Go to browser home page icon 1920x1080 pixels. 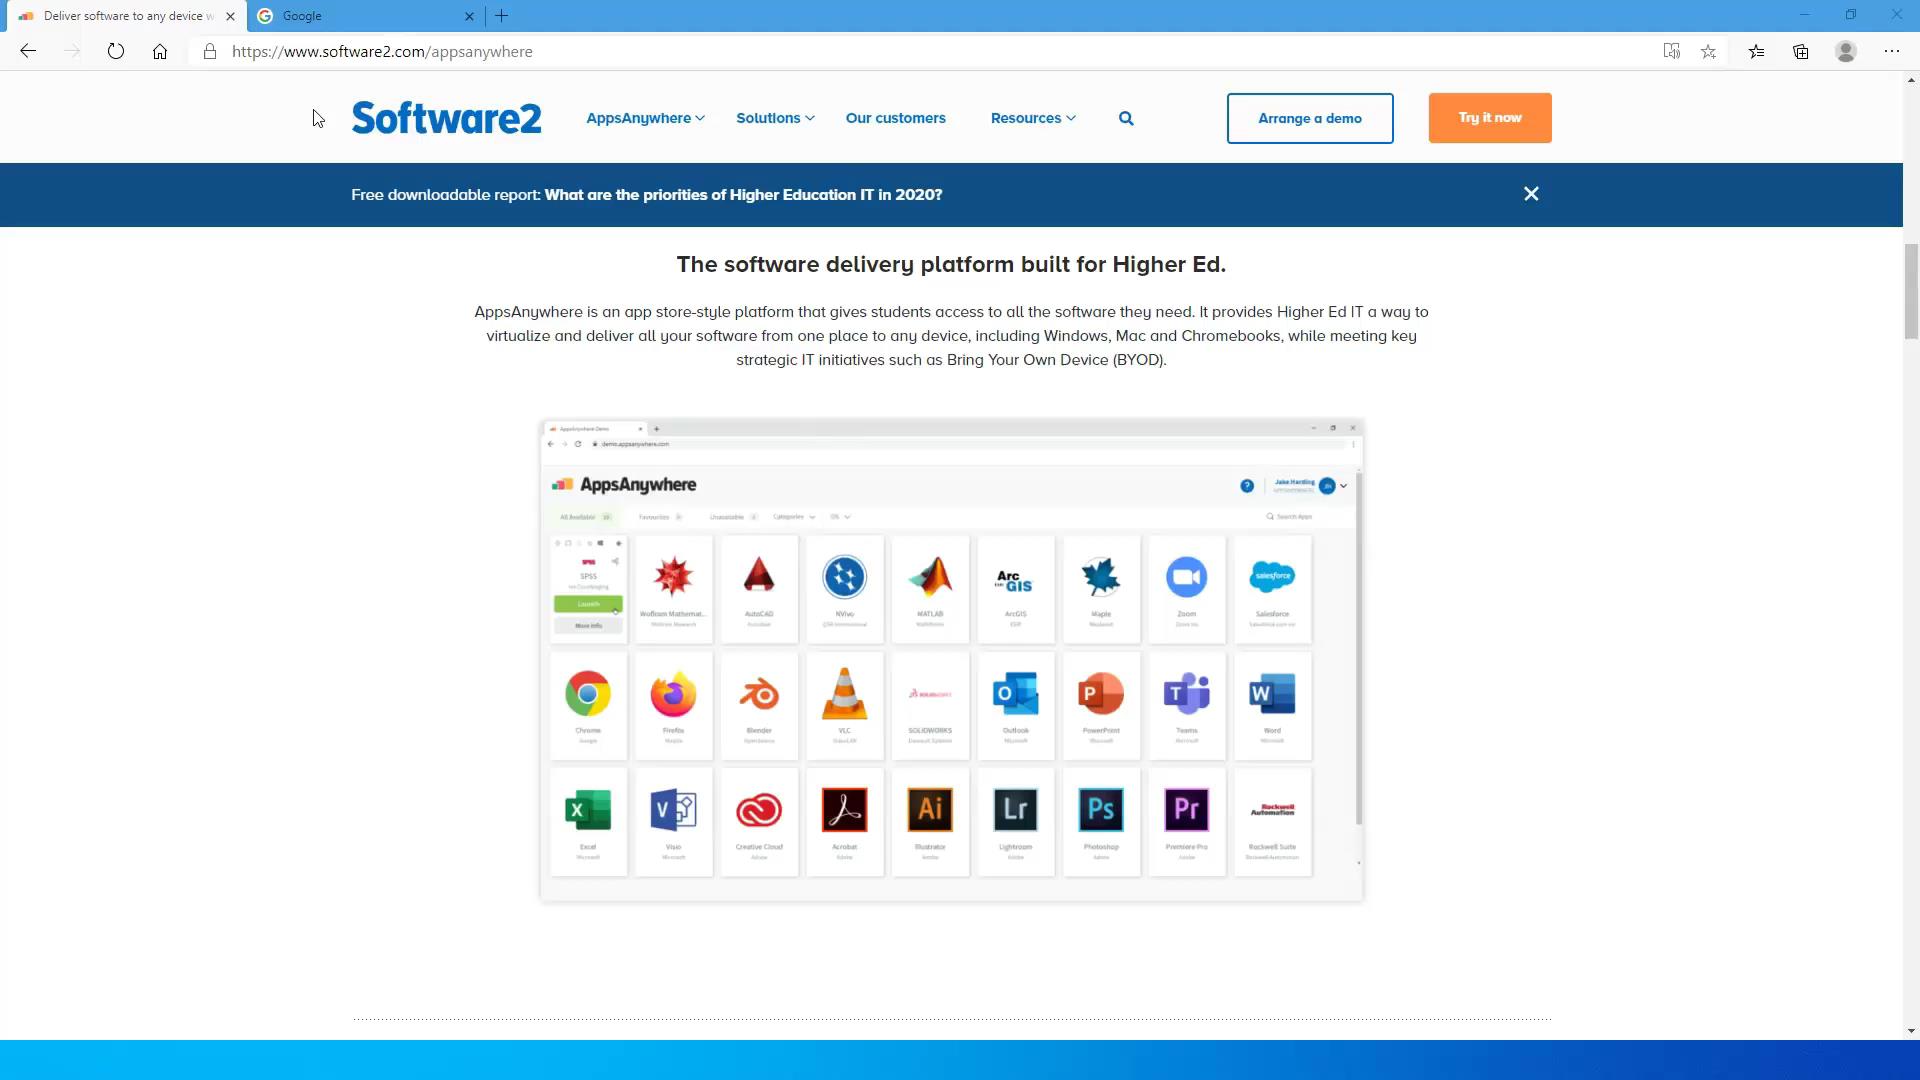pos(160,51)
